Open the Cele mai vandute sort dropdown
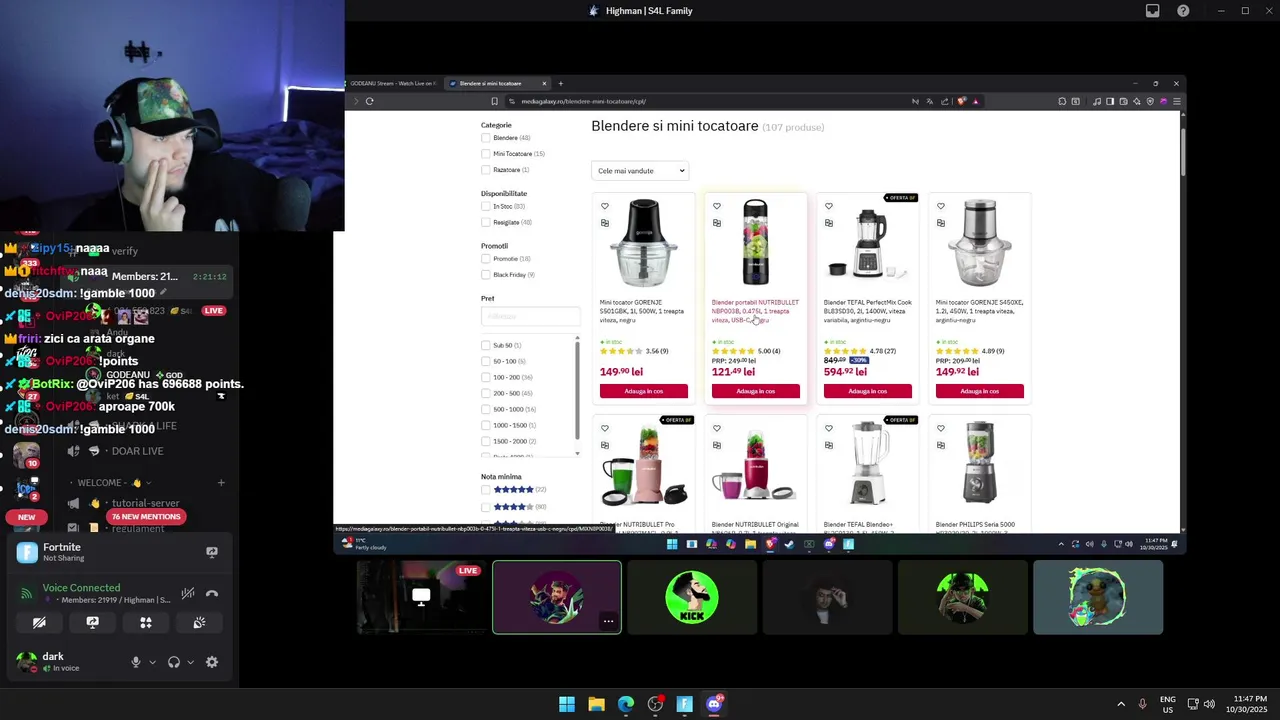Screen dimensions: 1280x720 click(x=640, y=171)
